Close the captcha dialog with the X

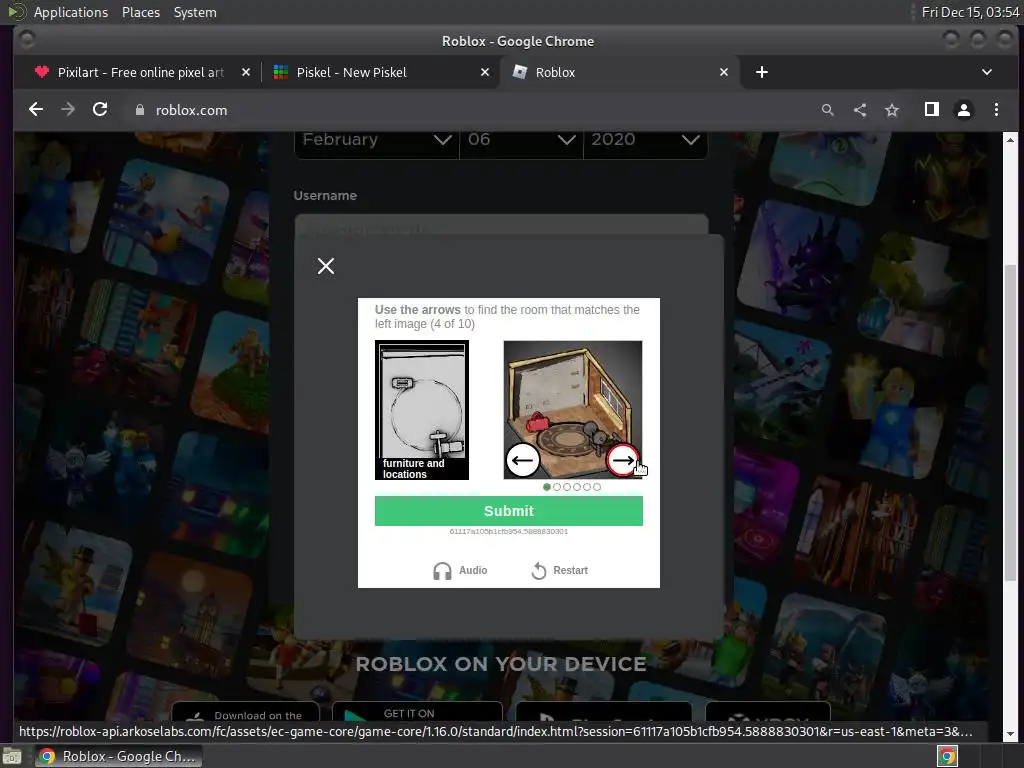[326, 266]
